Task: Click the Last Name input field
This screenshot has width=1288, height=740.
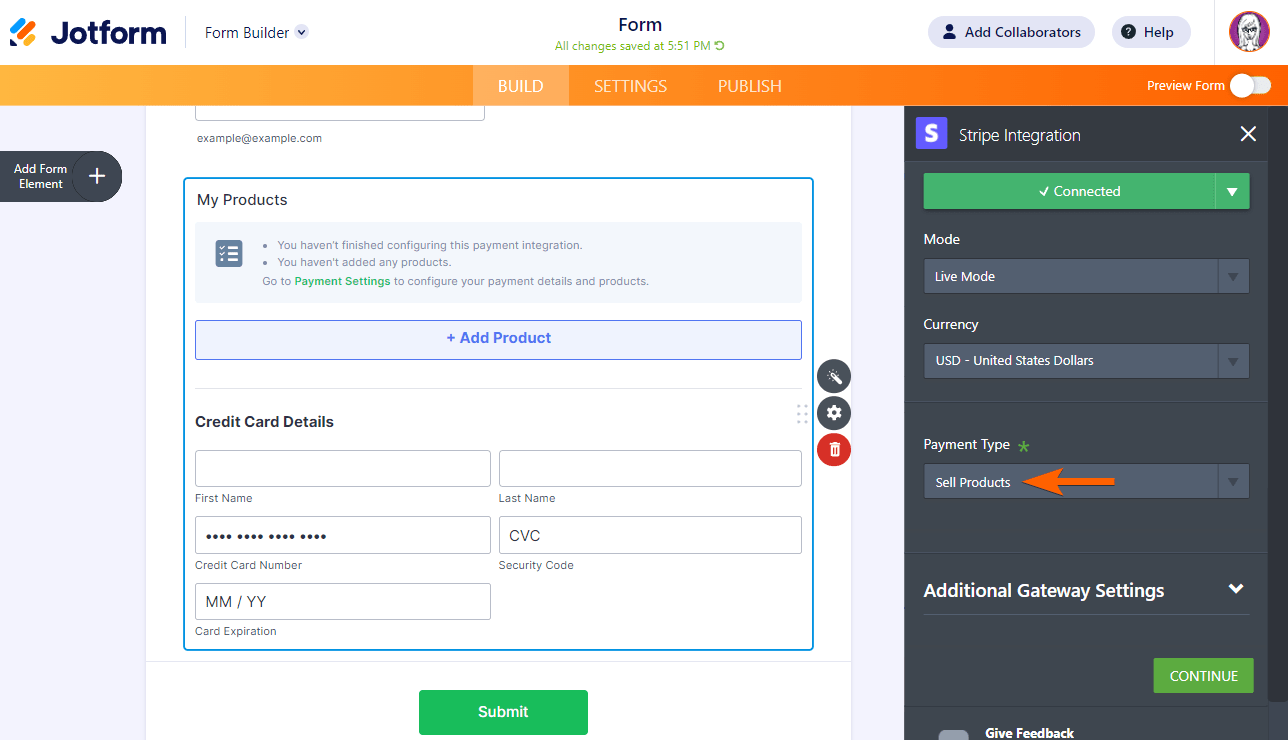Action: [650, 468]
